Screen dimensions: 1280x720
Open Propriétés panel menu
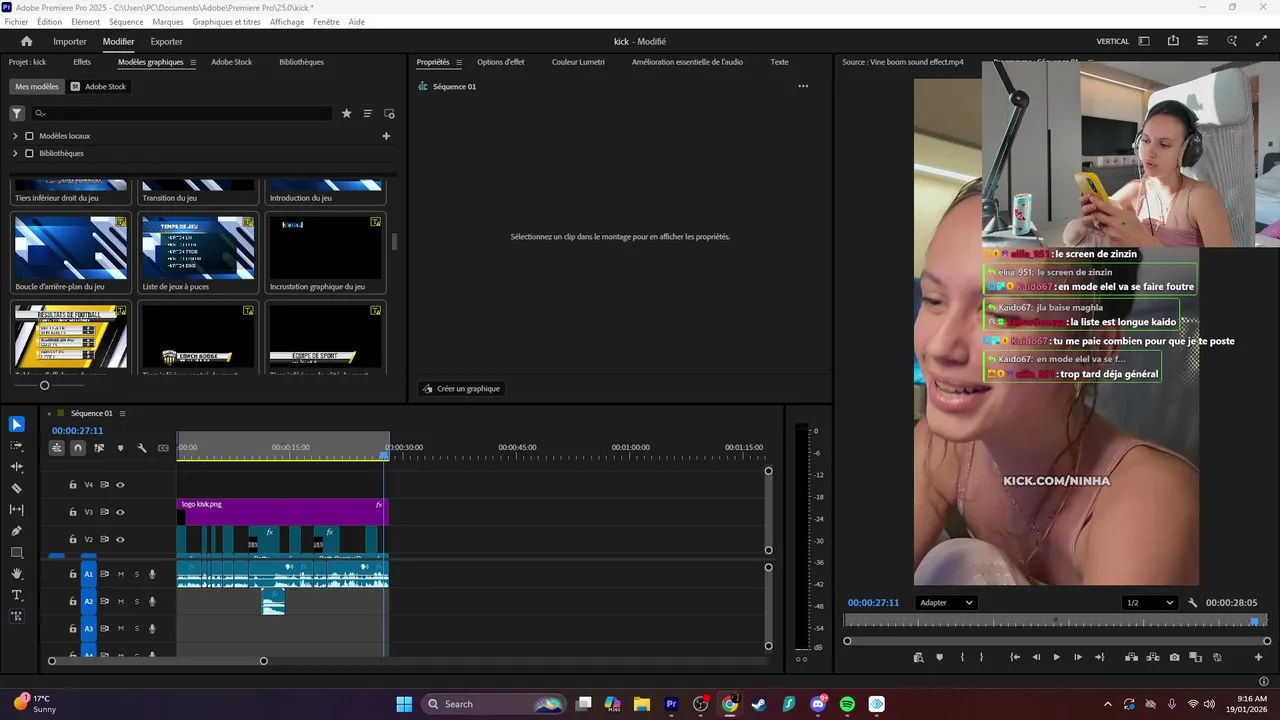coord(459,62)
